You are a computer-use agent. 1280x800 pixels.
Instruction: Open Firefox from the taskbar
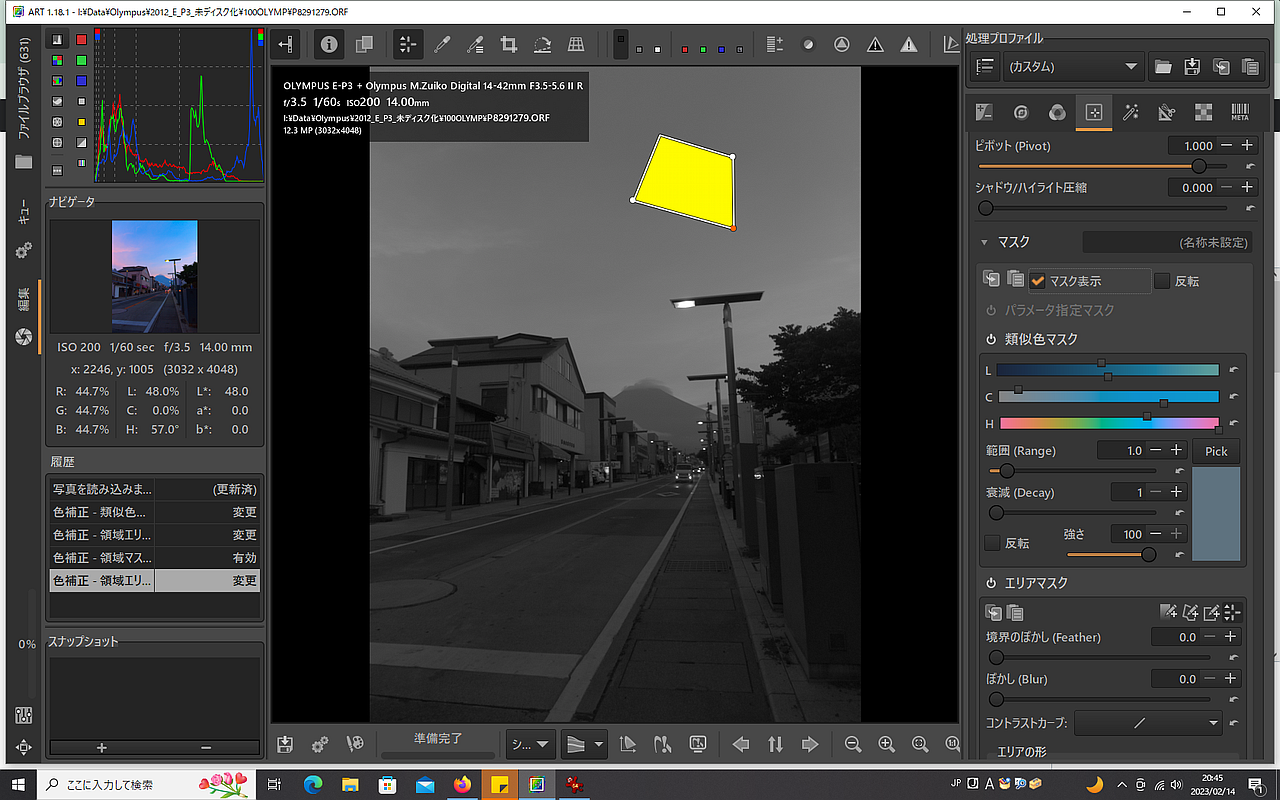pos(462,785)
